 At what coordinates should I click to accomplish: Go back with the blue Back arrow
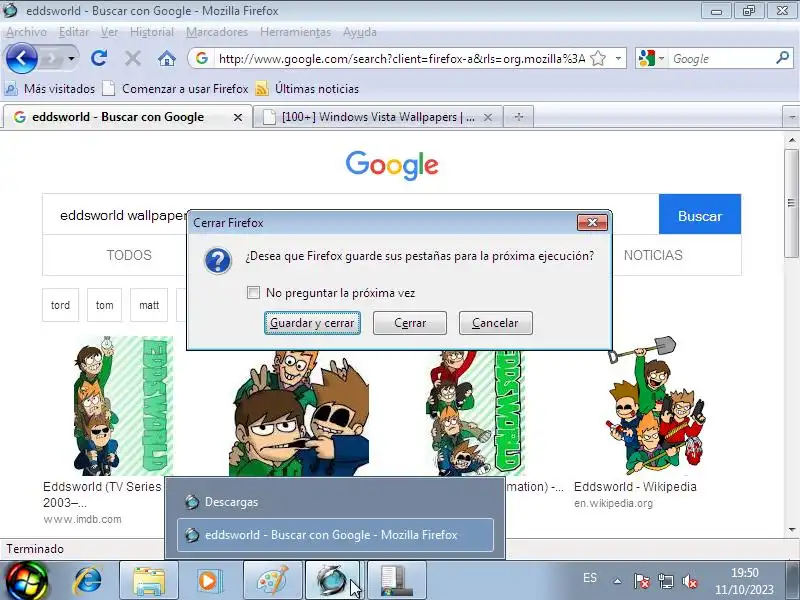point(21,58)
